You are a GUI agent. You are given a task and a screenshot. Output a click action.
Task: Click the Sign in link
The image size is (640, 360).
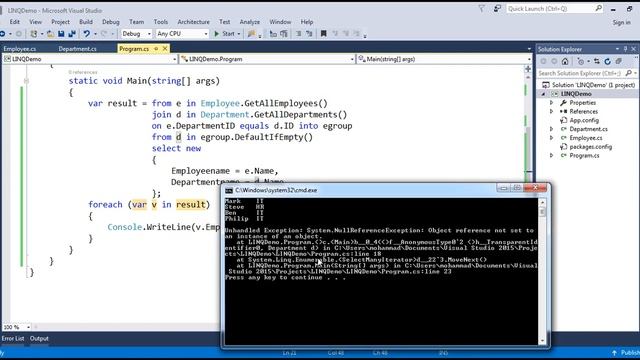[622, 22]
